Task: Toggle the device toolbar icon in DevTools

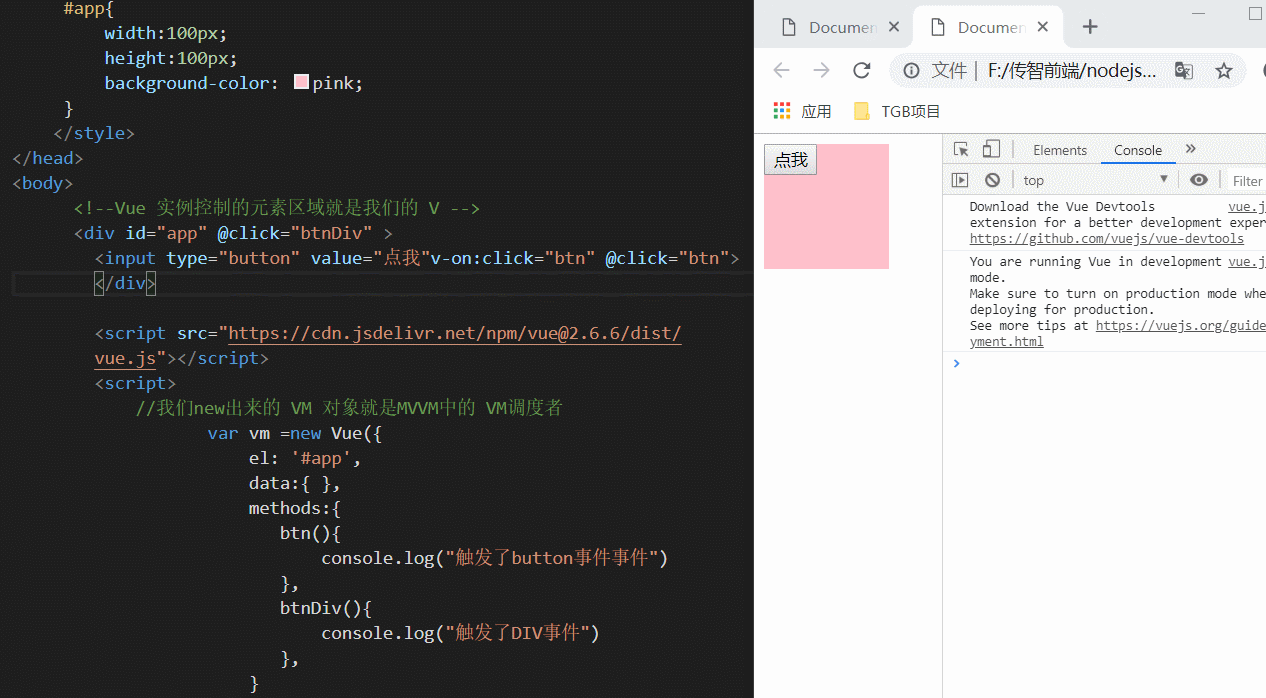Action: [991, 149]
